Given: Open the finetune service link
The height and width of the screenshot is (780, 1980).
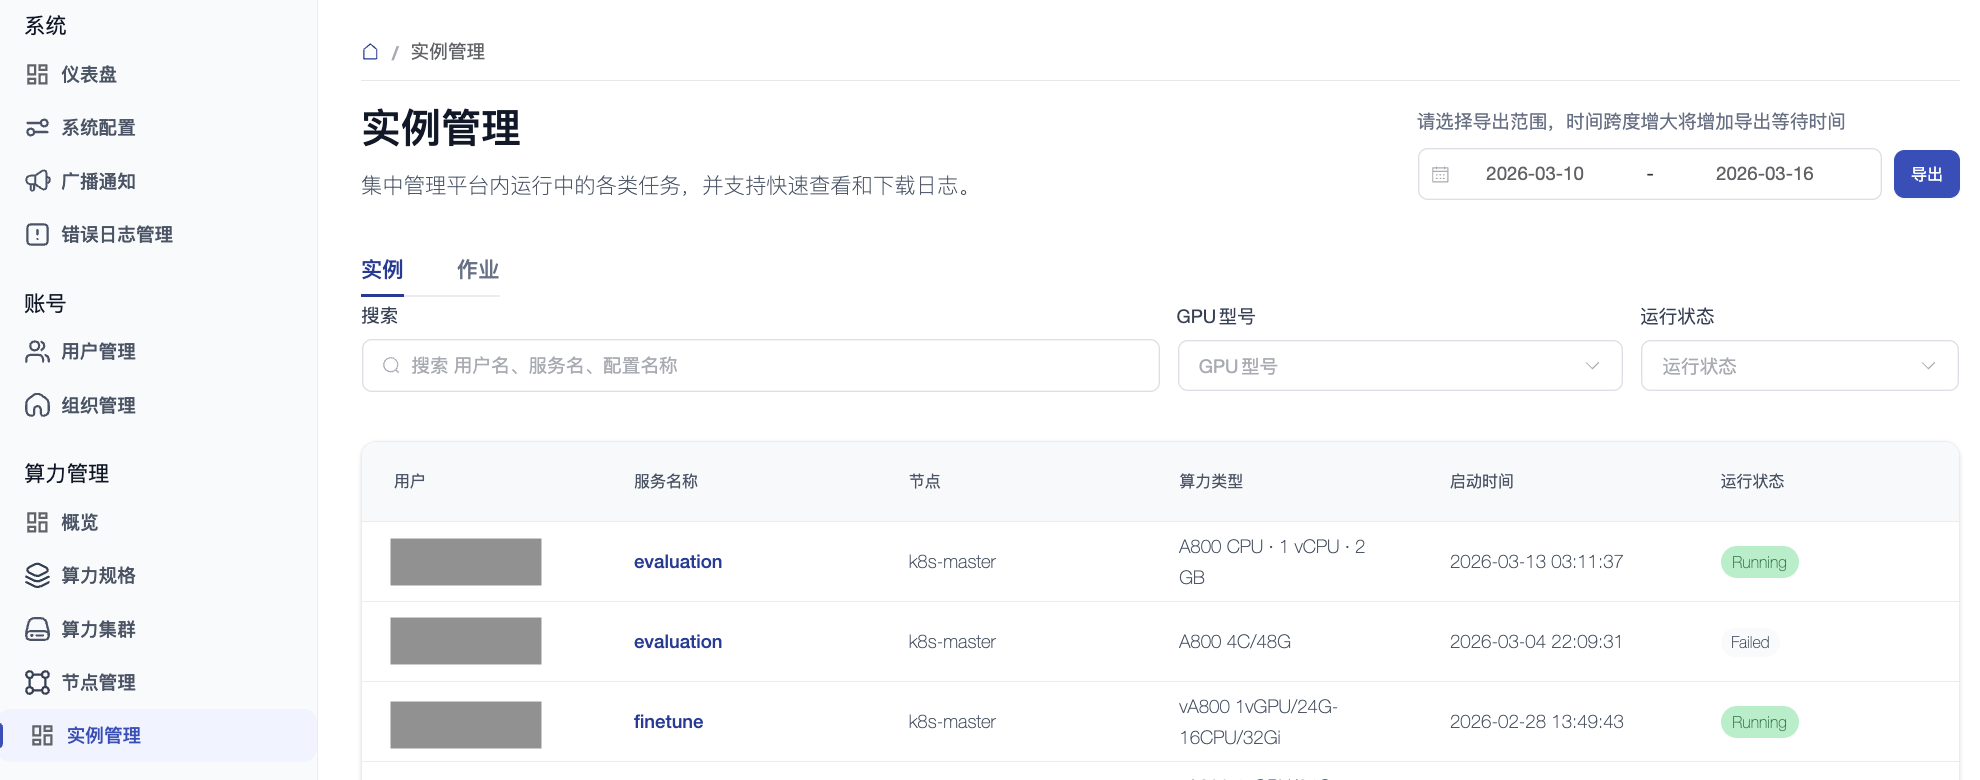Looking at the screenshot, I should click(668, 722).
